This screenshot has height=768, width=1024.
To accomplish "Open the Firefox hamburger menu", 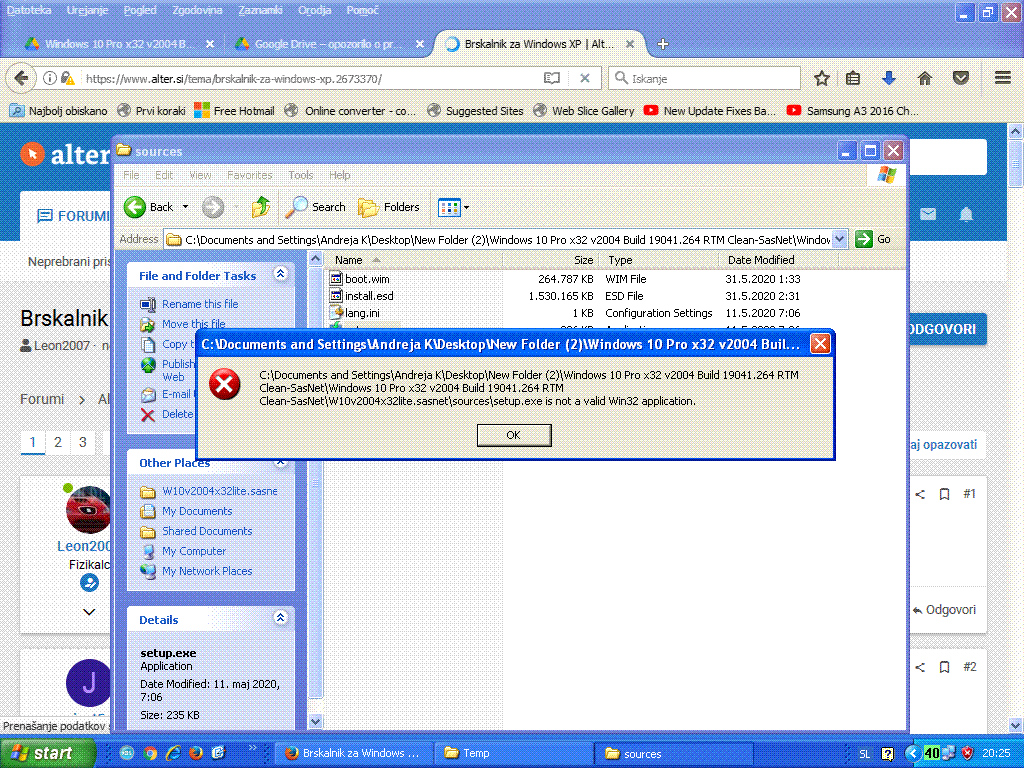I will click(x=1003, y=78).
